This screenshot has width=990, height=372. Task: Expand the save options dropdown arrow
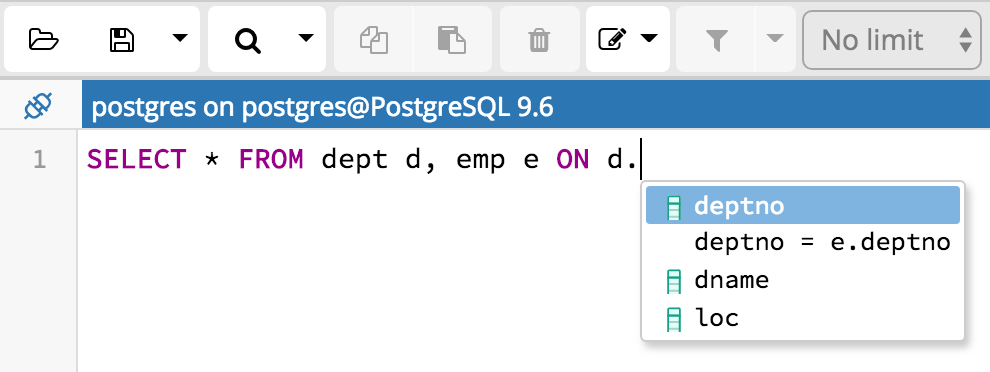[180, 39]
